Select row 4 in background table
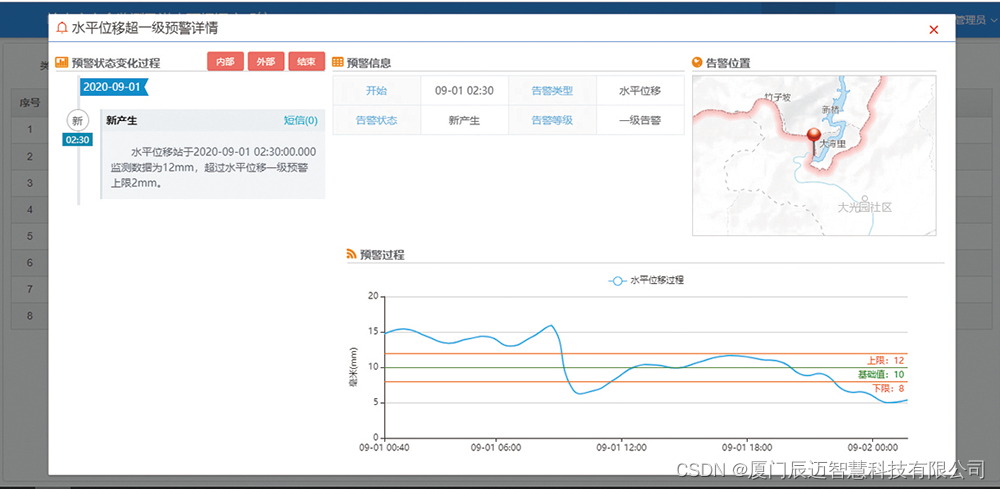This screenshot has height=489, width=1000. [29, 209]
